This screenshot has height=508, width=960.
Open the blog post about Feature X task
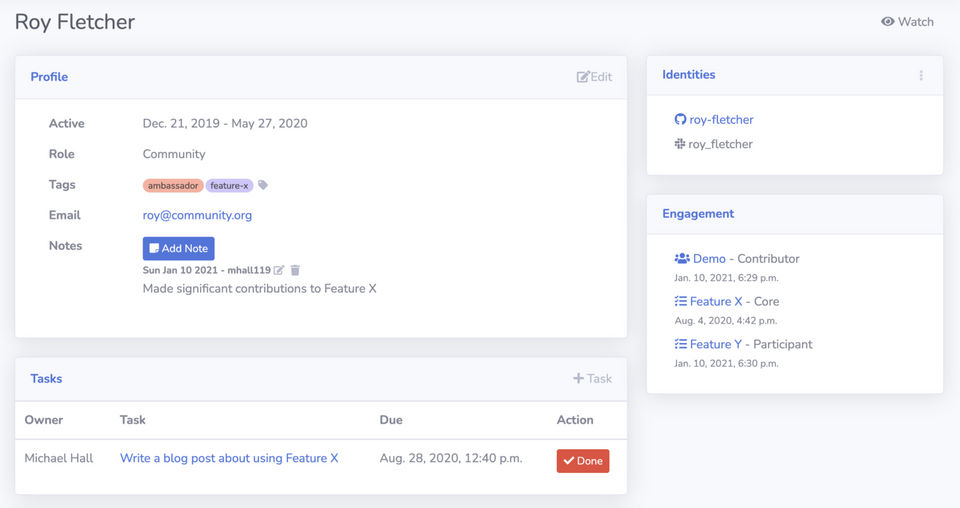click(229, 458)
